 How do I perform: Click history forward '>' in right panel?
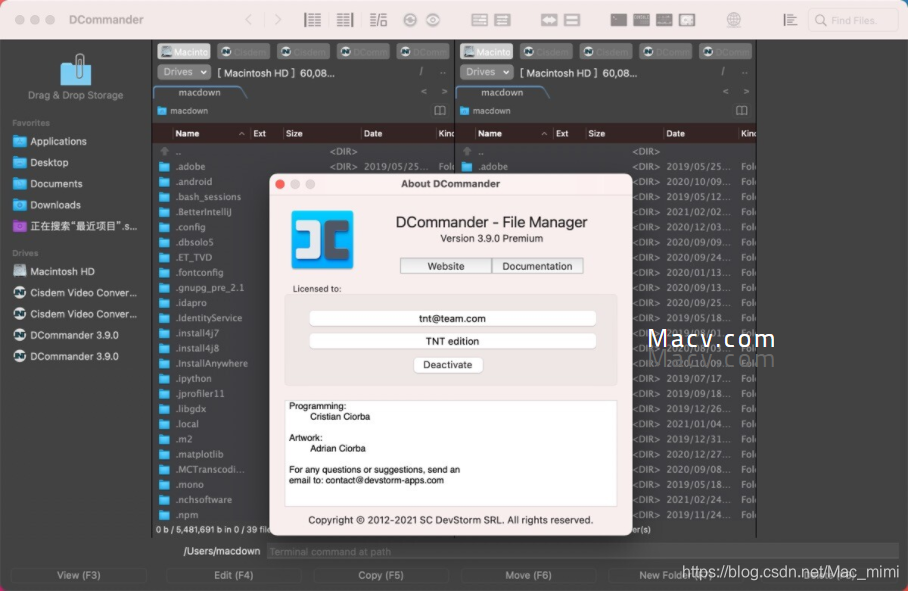746,92
